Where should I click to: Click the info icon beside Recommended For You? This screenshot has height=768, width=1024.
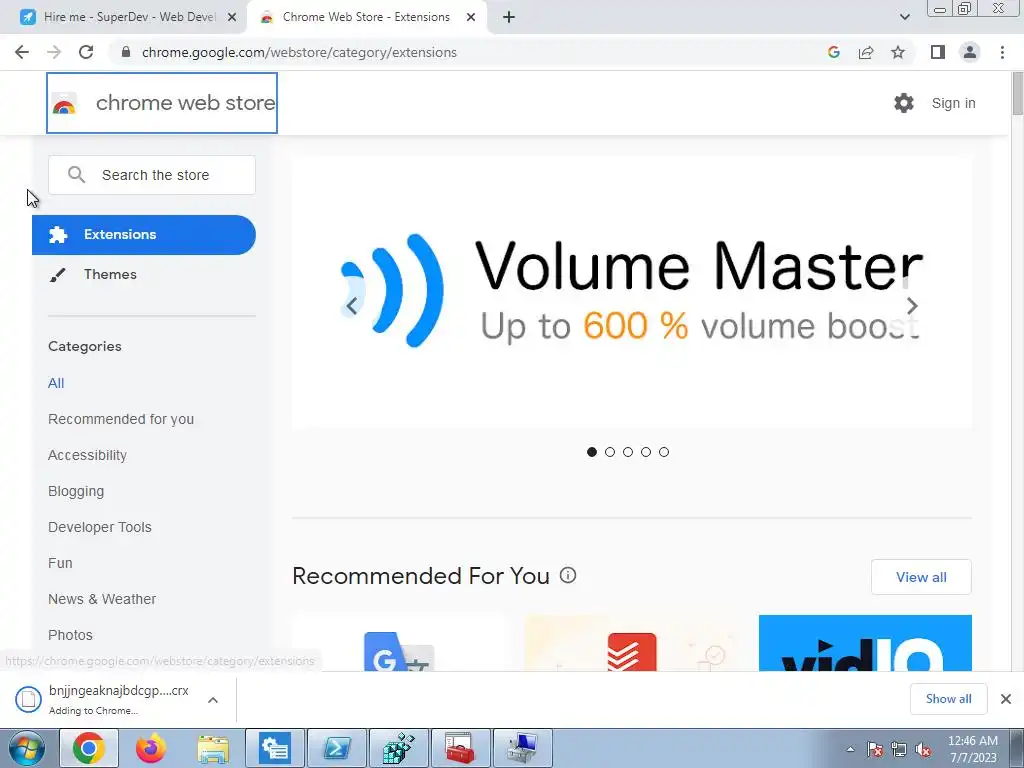[x=568, y=575]
